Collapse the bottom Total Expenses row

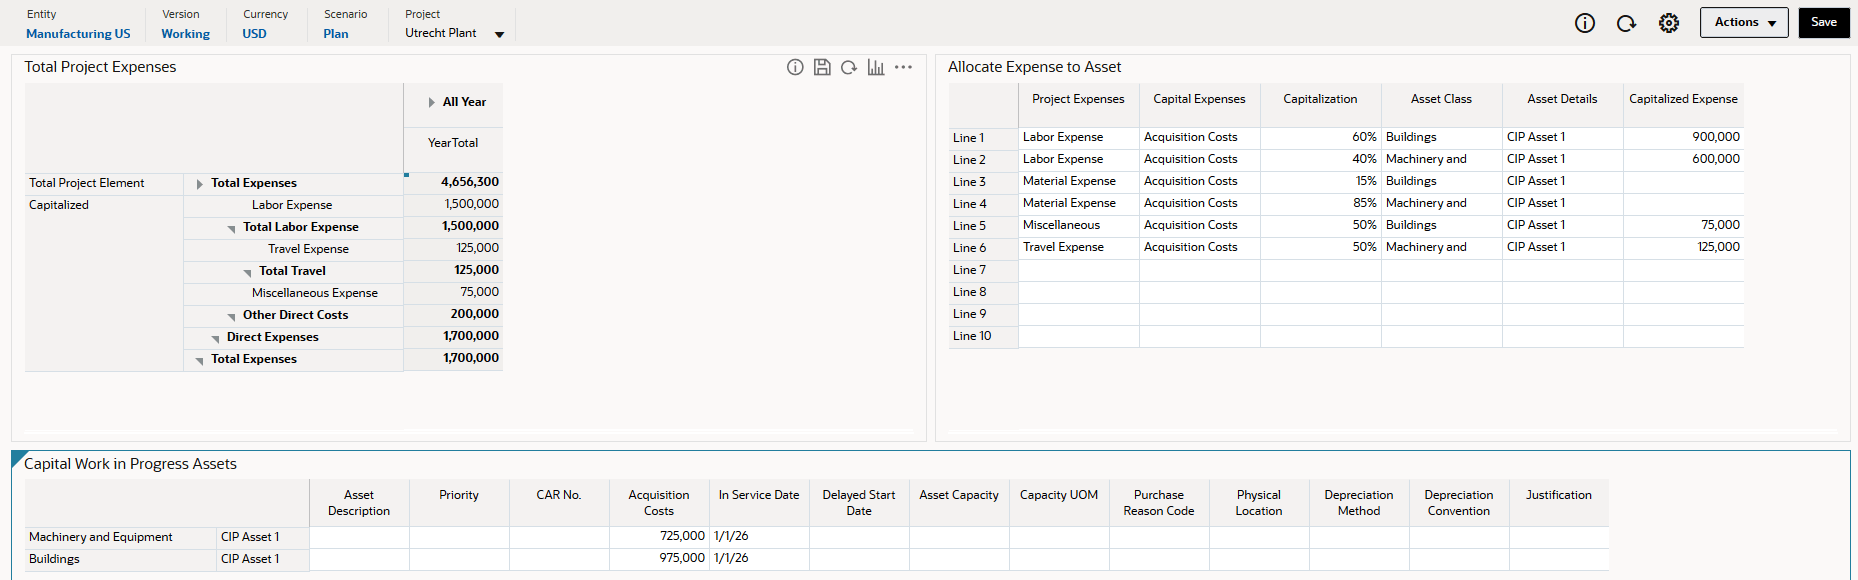point(200,361)
